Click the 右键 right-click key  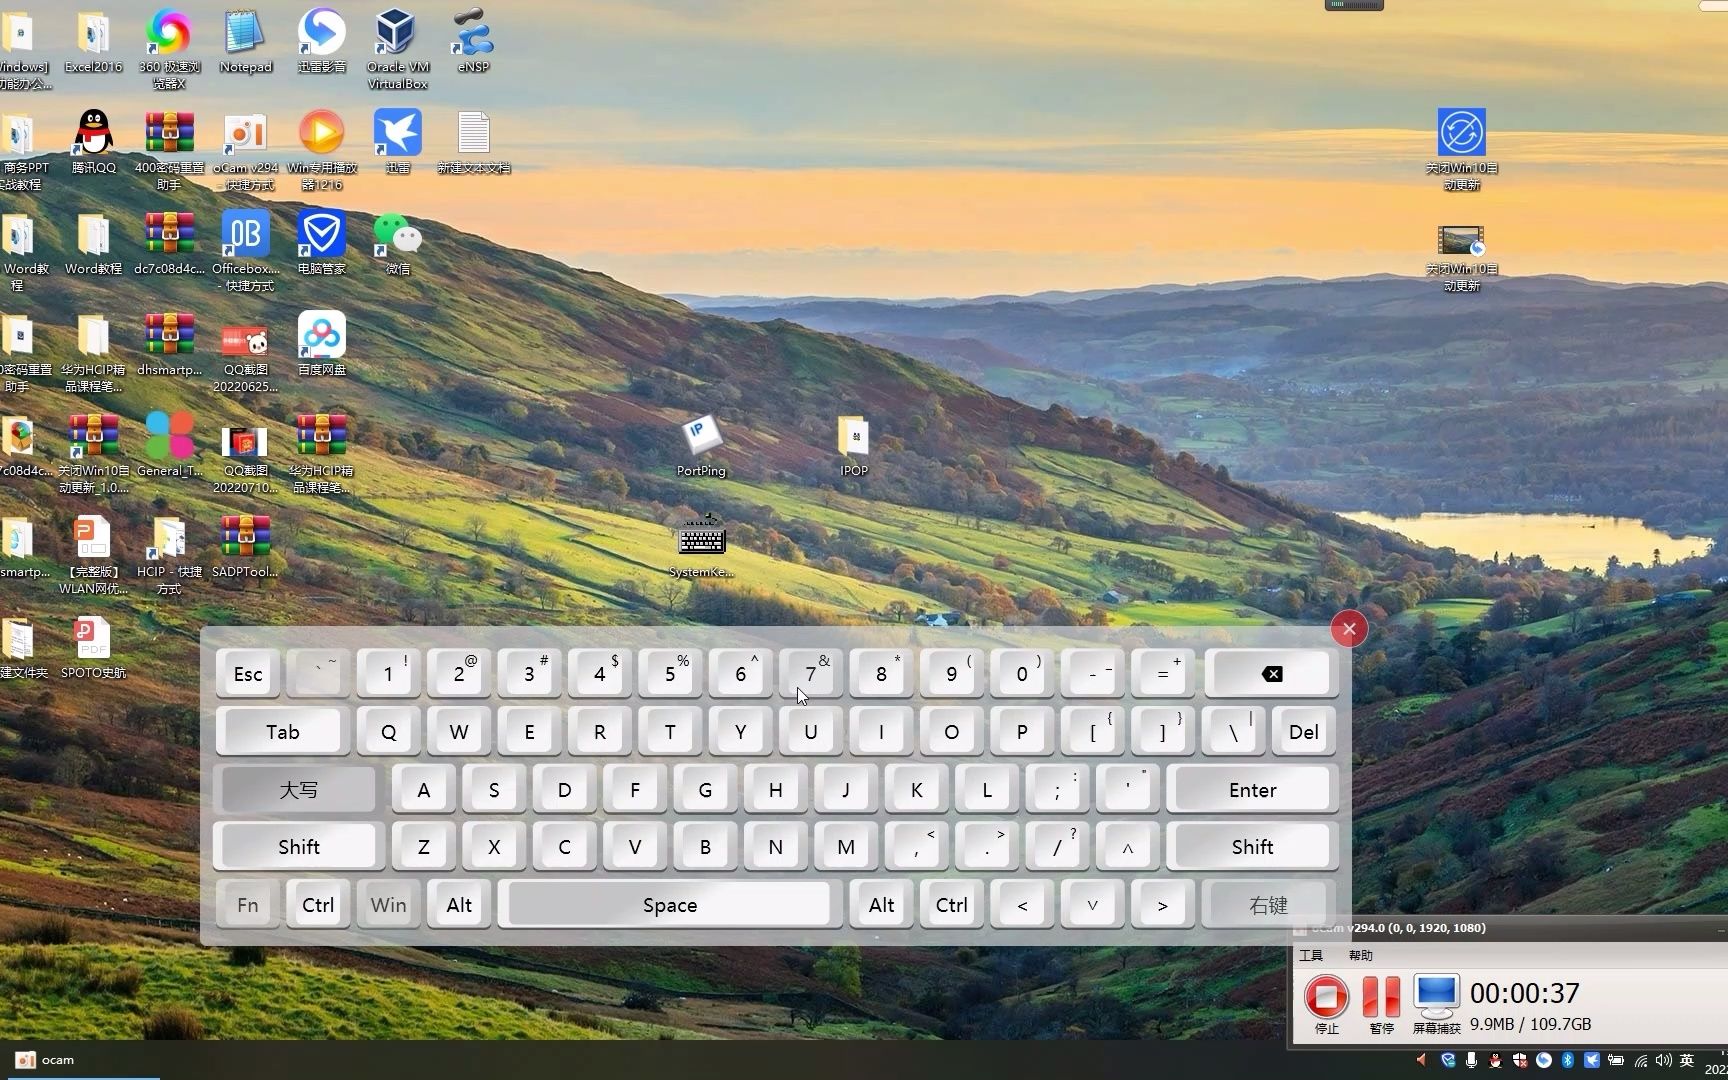tap(1268, 905)
